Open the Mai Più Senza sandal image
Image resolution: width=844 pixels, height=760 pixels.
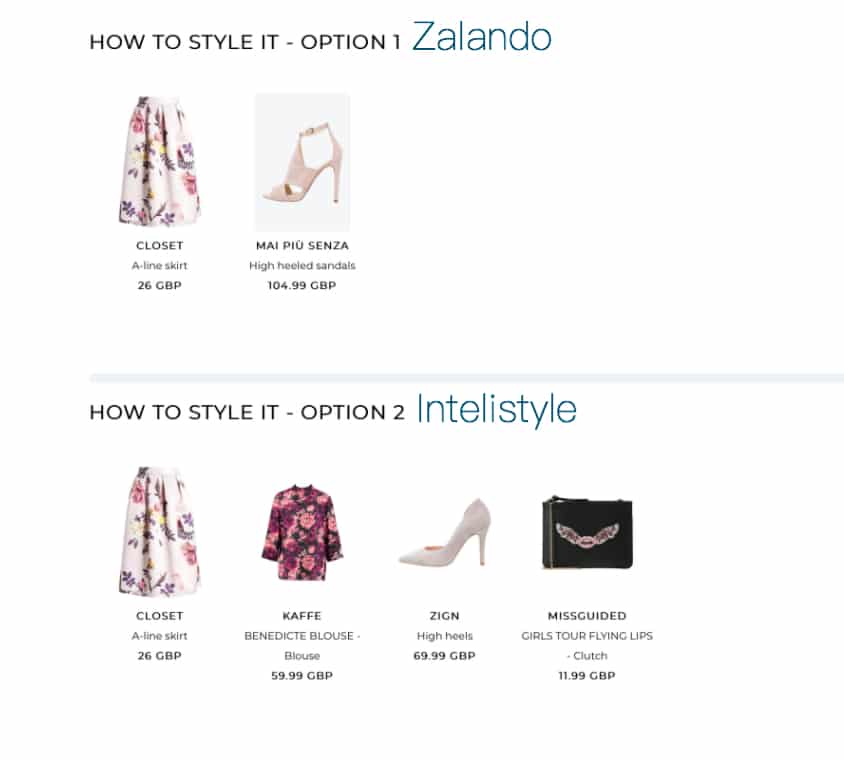[302, 162]
